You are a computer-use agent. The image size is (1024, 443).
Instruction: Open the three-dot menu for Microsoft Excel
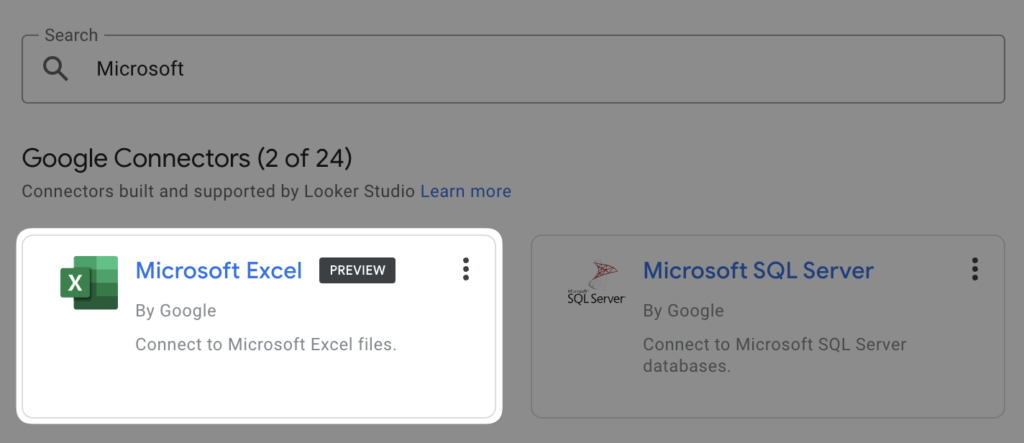[466, 269]
